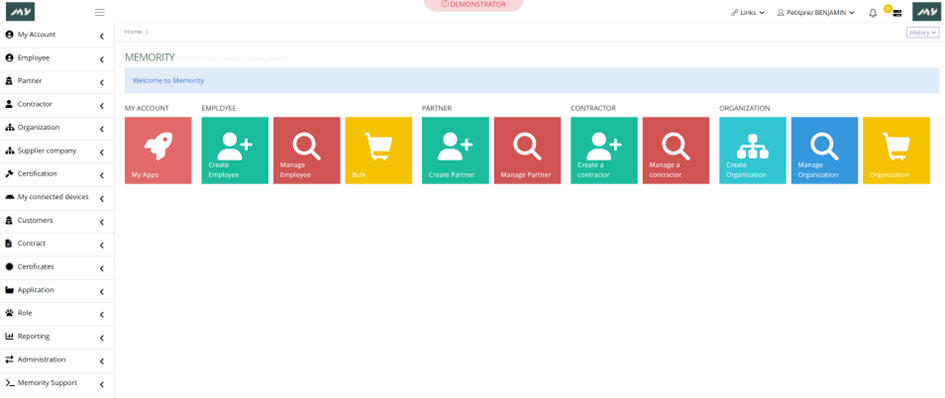This screenshot has width=945, height=398.
Task: Expand the Administration sidebar item
Action: tap(57, 360)
